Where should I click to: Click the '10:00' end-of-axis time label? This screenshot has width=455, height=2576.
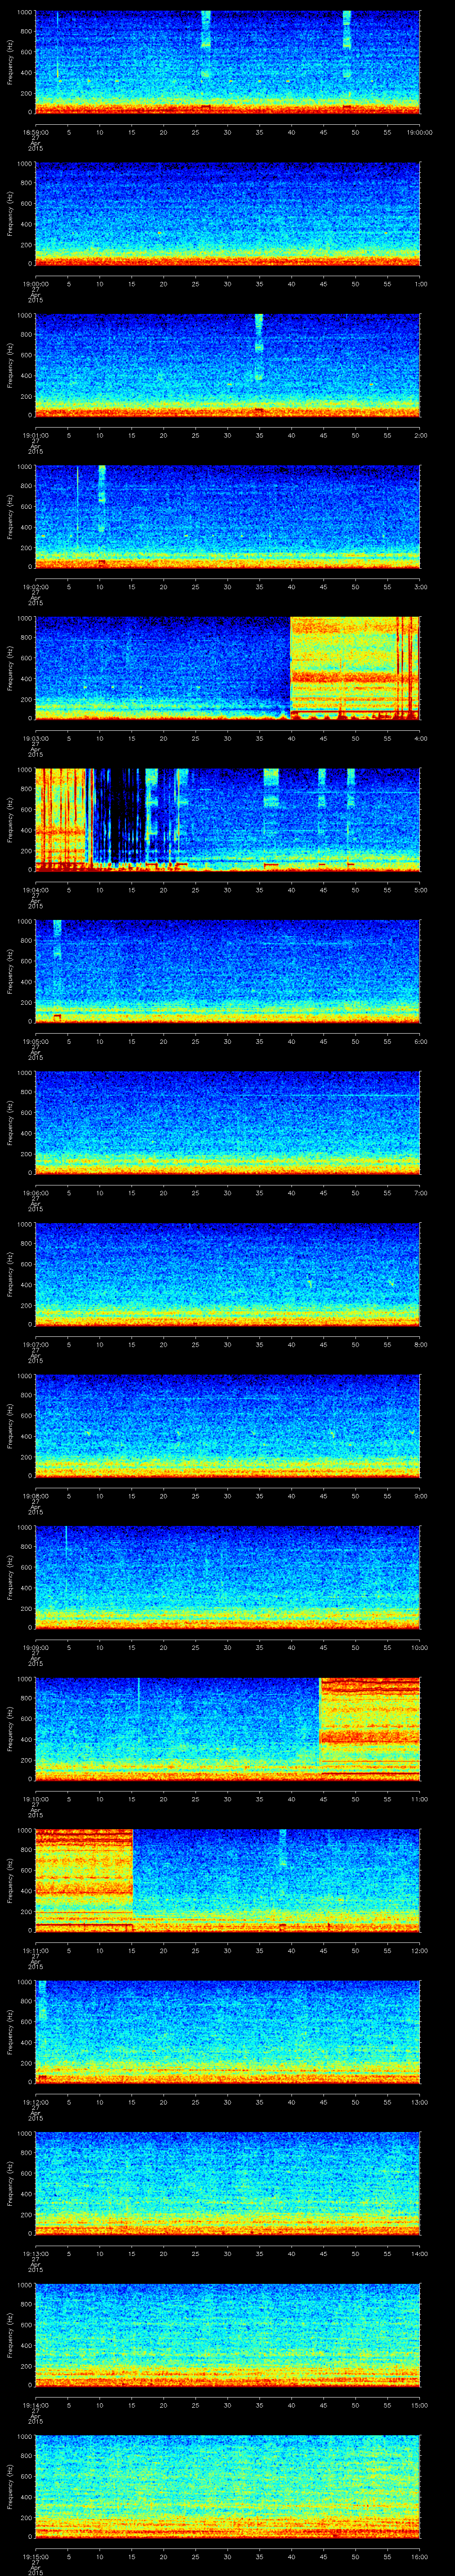tap(420, 1647)
